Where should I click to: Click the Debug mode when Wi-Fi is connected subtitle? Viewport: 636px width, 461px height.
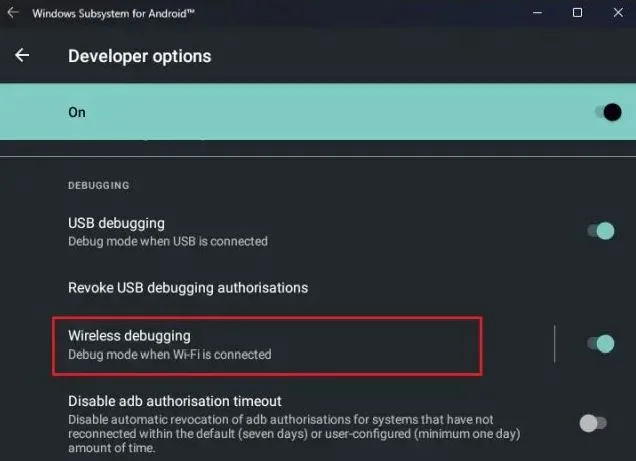[x=170, y=354]
